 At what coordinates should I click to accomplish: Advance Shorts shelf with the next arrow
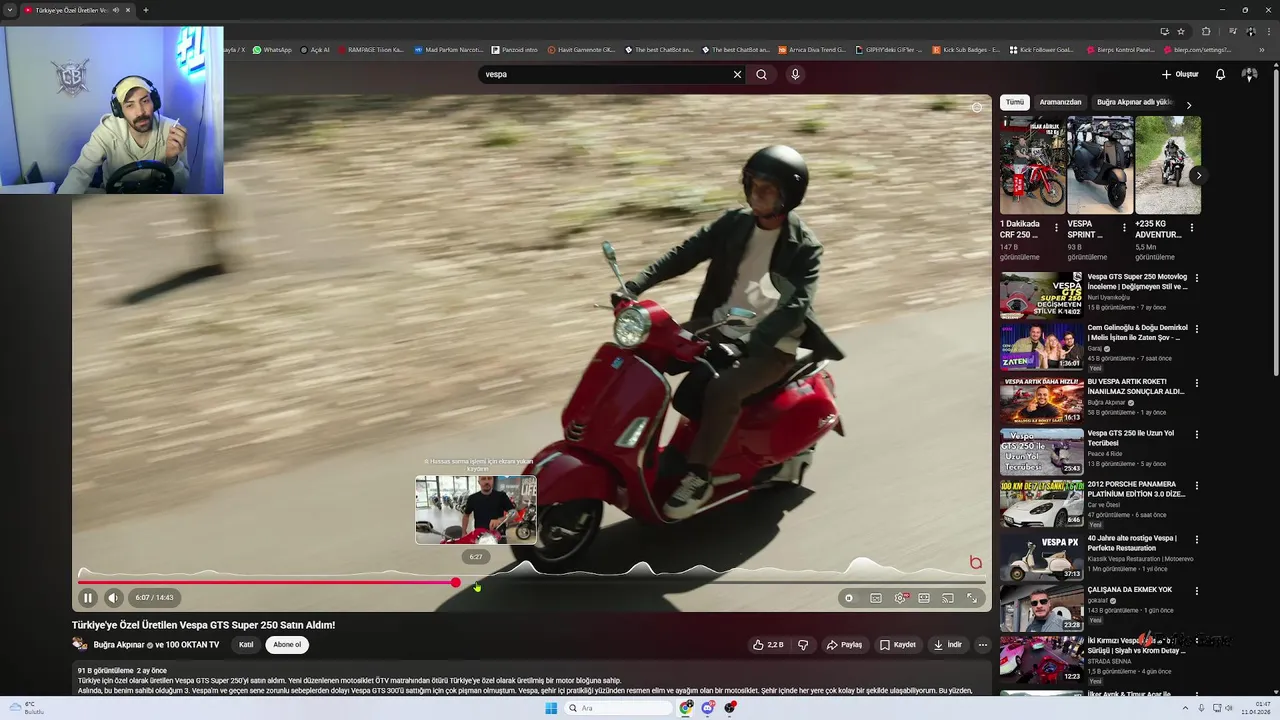(1198, 175)
